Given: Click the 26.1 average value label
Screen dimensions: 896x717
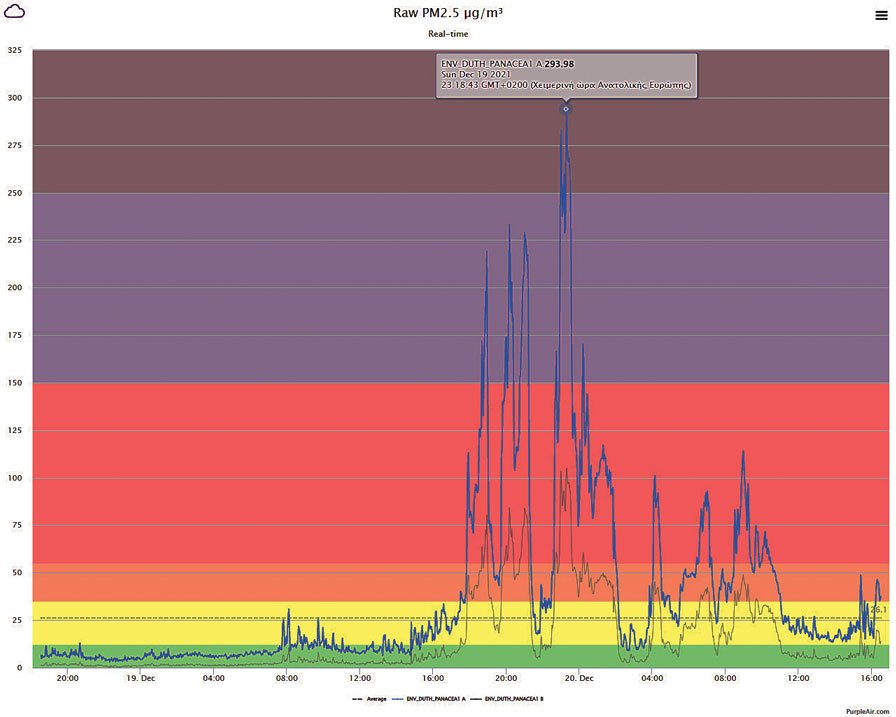Looking at the screenshot, I should [x=879, y=610].
